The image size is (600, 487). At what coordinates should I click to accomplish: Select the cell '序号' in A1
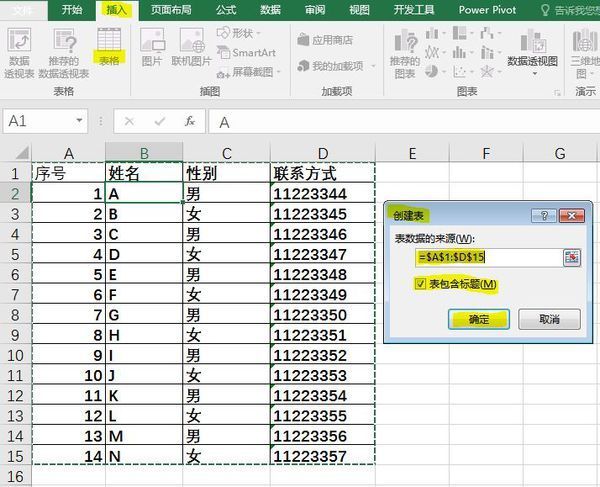pos(68,173)
